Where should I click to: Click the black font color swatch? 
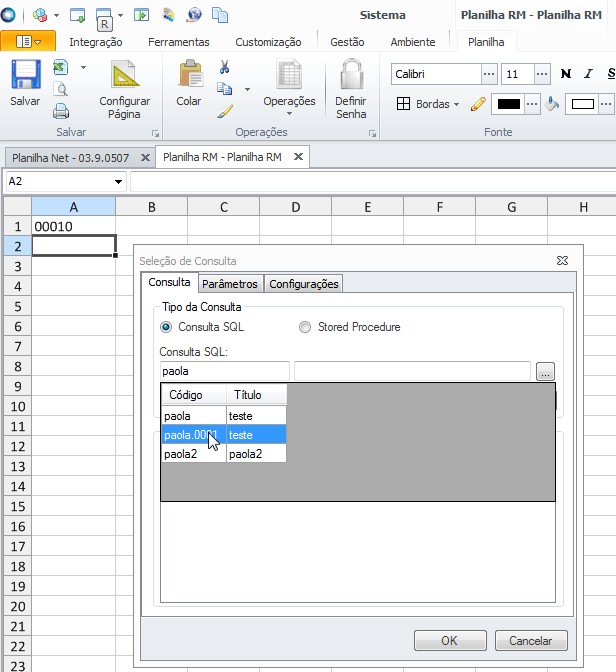click(508, 104)
